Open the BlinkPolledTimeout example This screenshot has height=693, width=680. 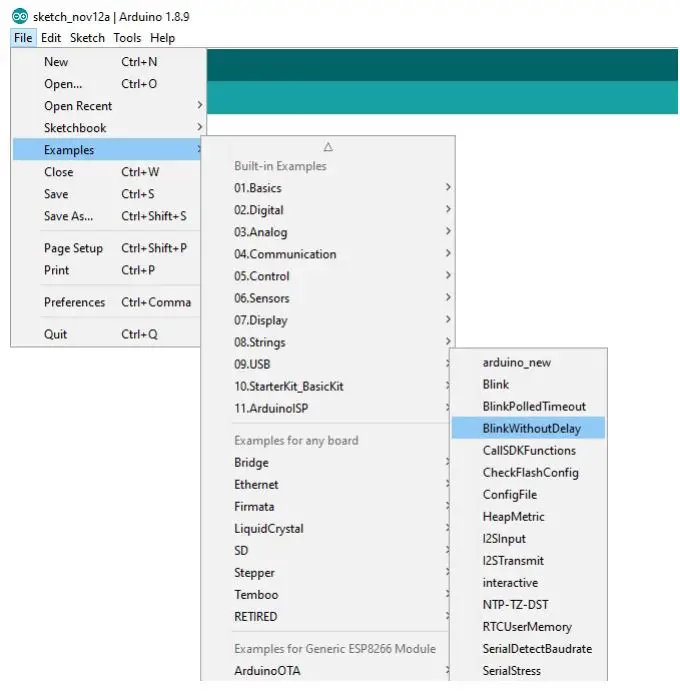[528, 407]
